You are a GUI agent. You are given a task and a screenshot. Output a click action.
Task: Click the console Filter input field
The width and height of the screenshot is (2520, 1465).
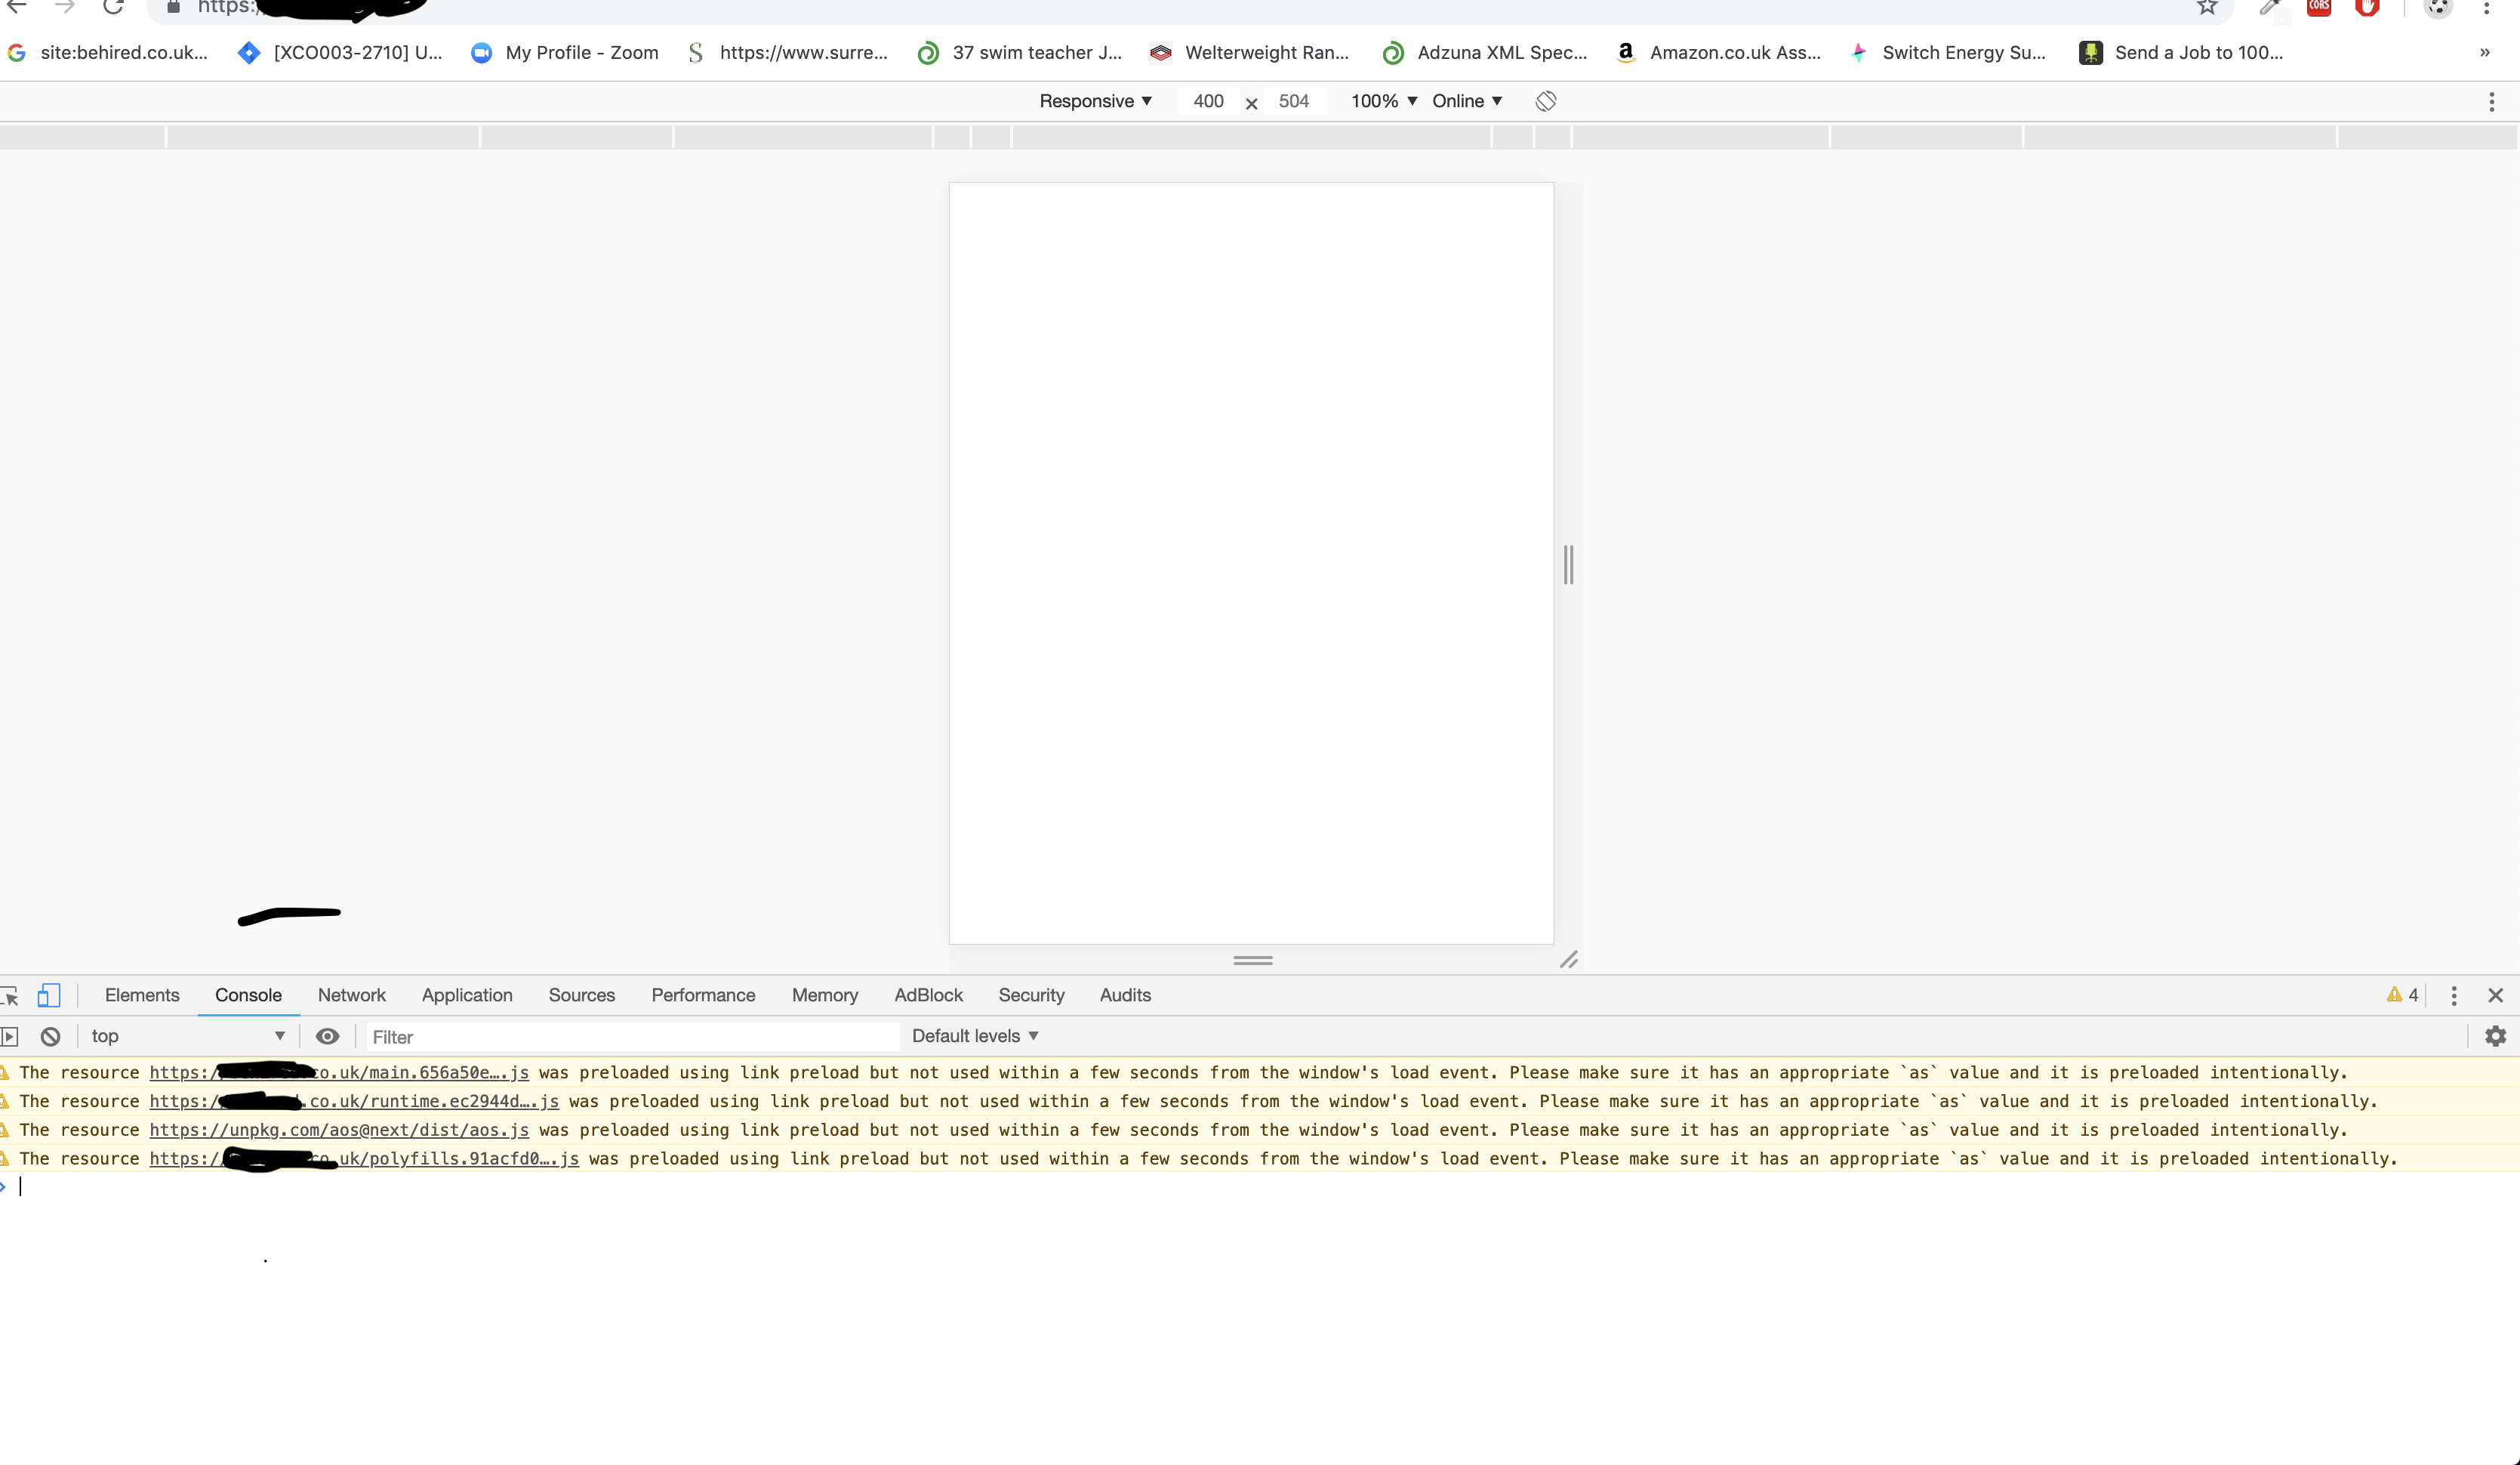pyautogui.click(x=630, y=1037)
